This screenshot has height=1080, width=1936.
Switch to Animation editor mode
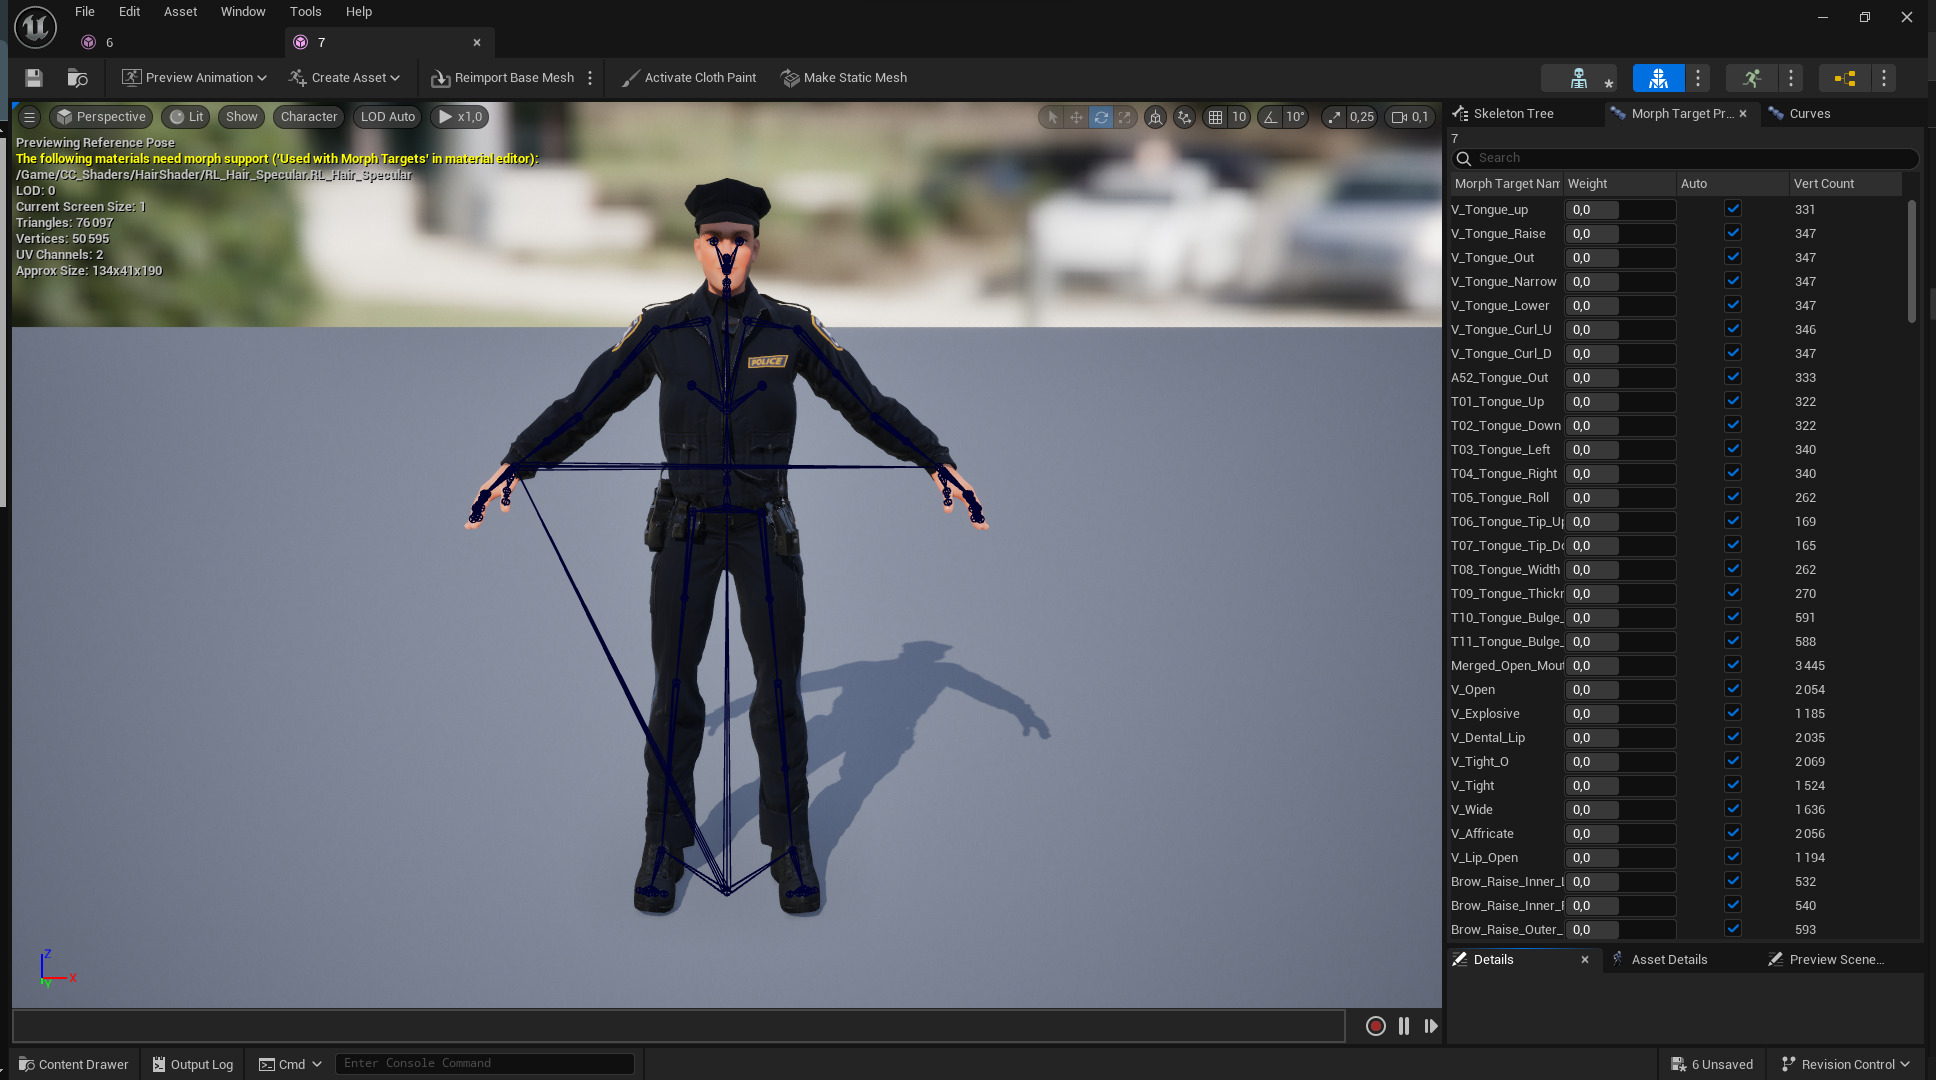[1752, 78]
